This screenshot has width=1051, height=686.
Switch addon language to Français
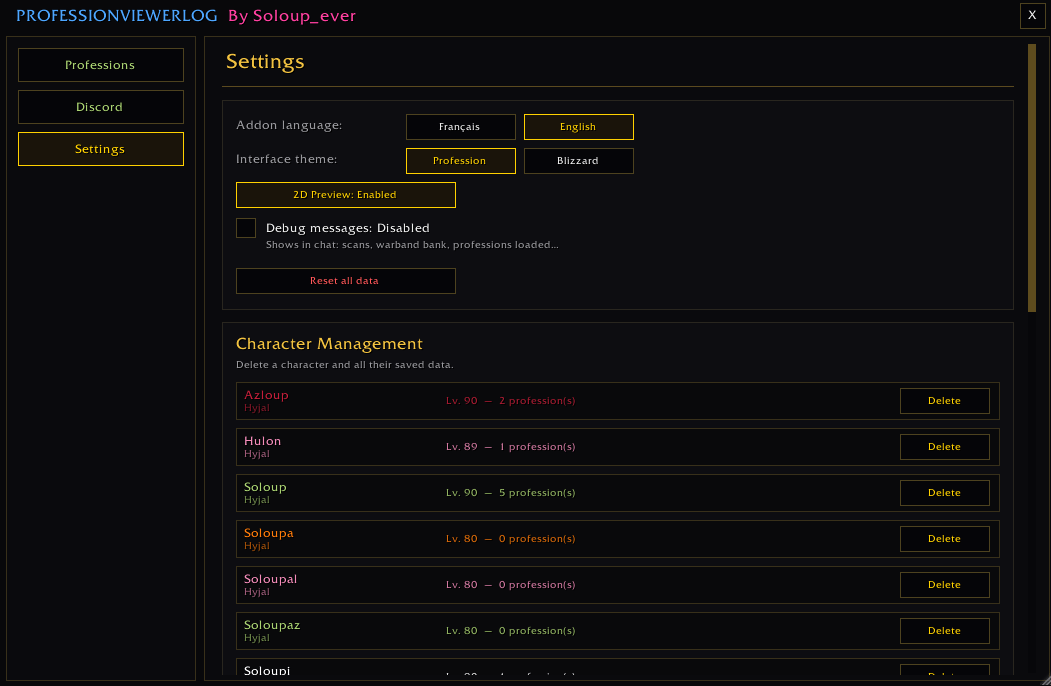coord(460,127)
